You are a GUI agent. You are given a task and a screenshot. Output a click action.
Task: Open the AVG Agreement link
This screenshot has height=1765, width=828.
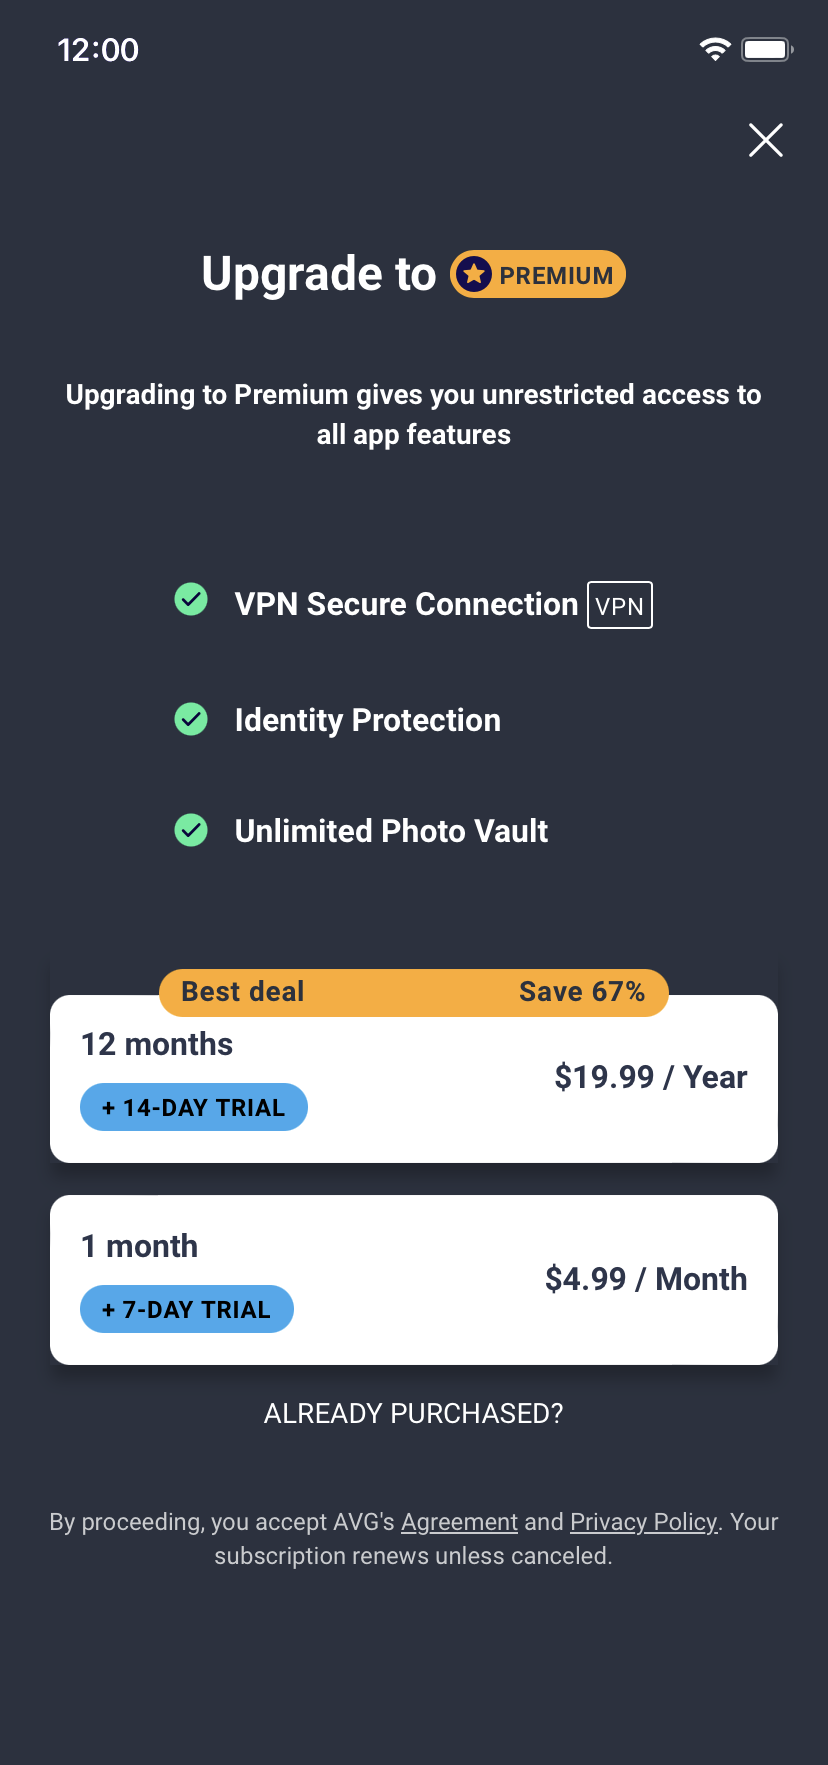coord(460,1522)
